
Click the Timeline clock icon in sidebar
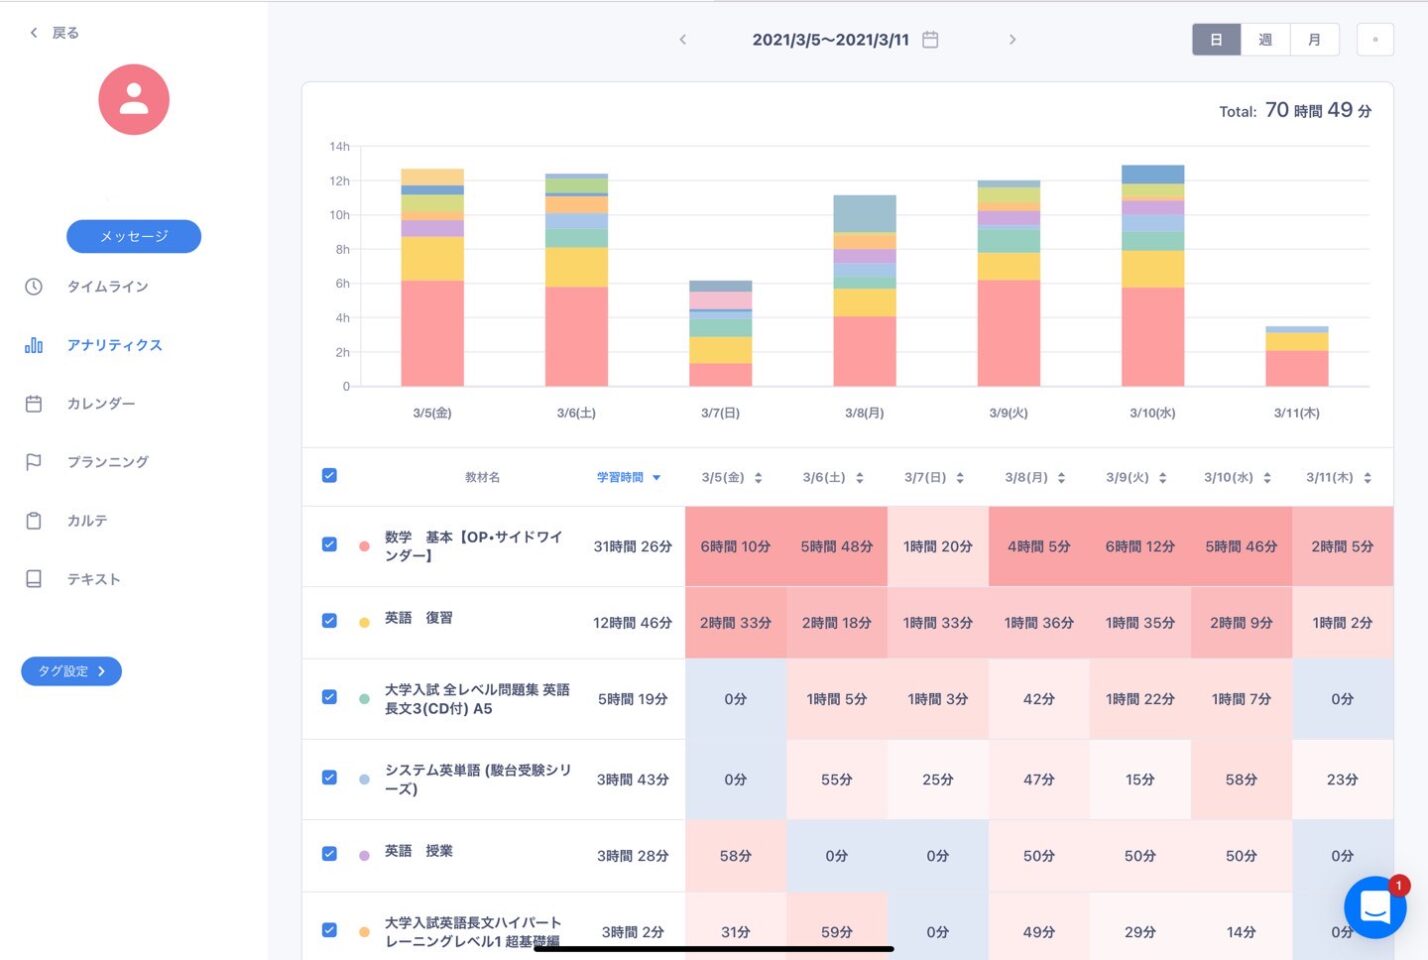[x=34, y=287]
